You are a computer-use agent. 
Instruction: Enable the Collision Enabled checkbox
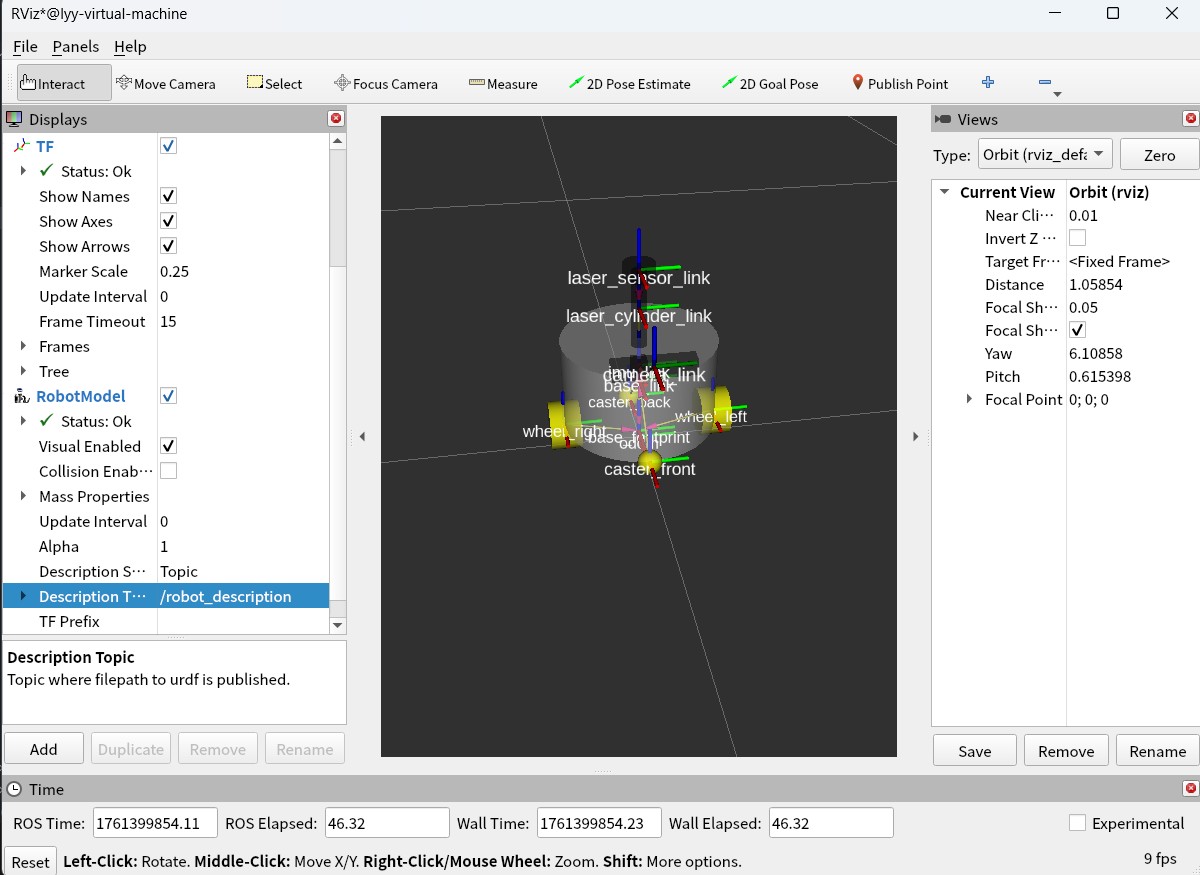pyautogui.click(x=168, y=471)
